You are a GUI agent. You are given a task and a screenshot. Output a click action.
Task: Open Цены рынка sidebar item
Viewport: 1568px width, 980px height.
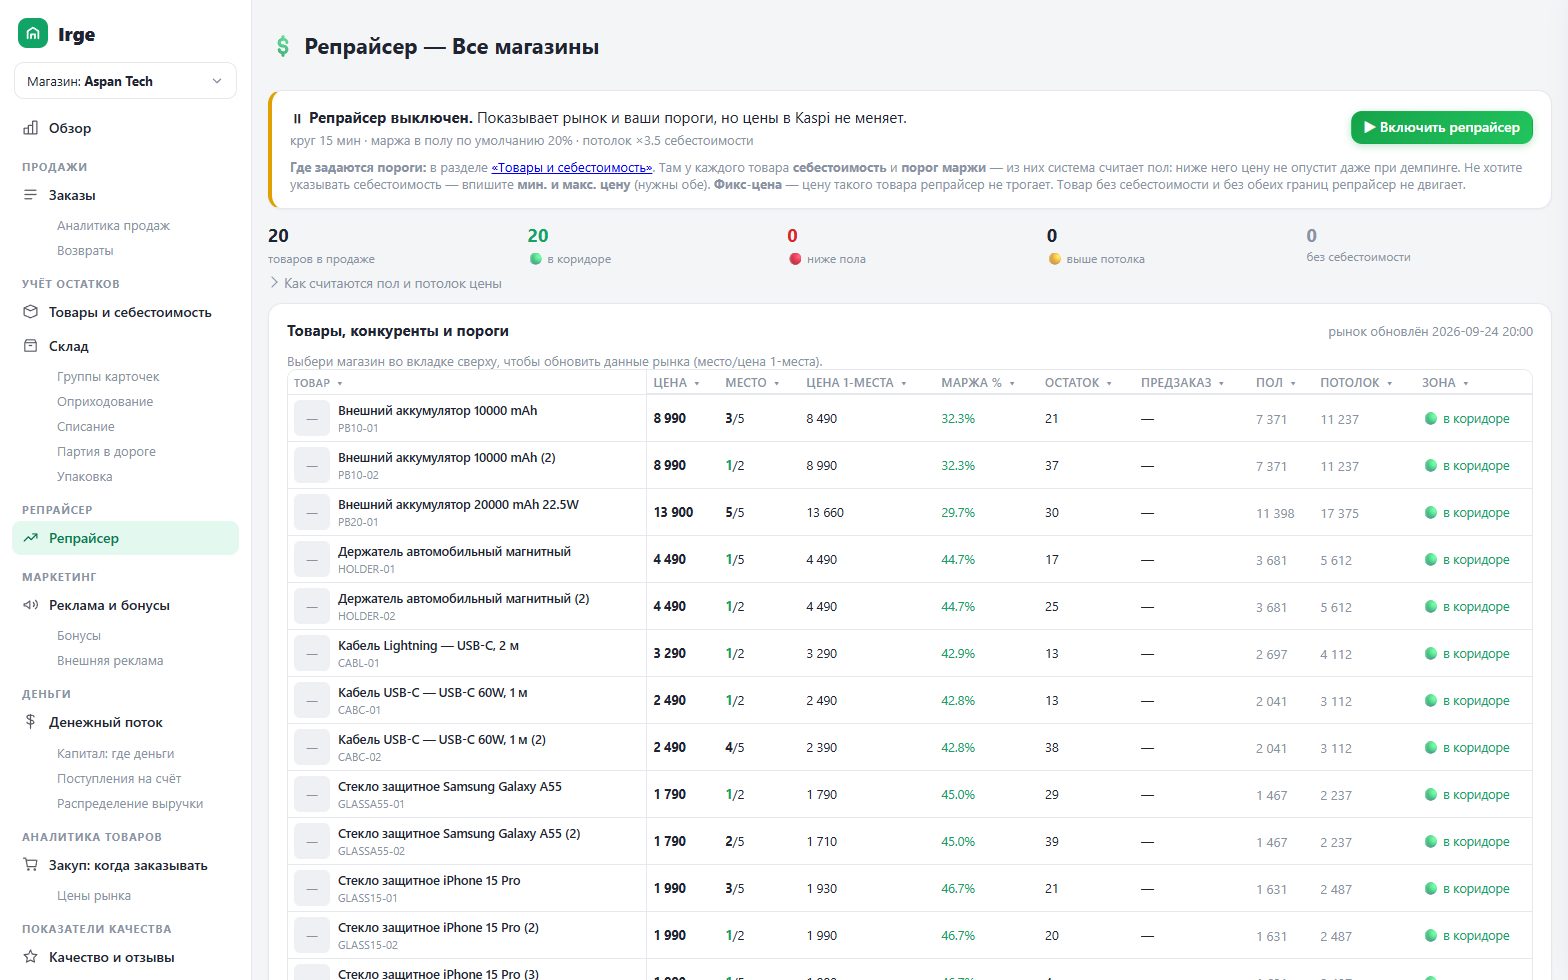tap(94, 895)
